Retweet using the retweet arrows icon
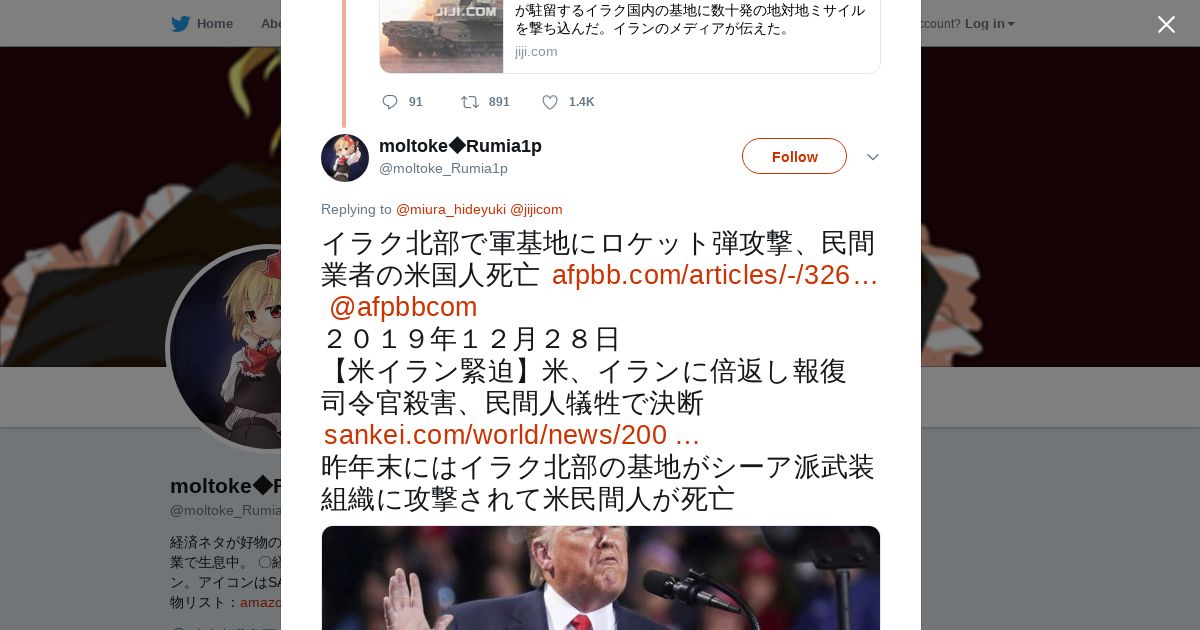This screenshot has width=1200, height=630. [x=469, y=102]
